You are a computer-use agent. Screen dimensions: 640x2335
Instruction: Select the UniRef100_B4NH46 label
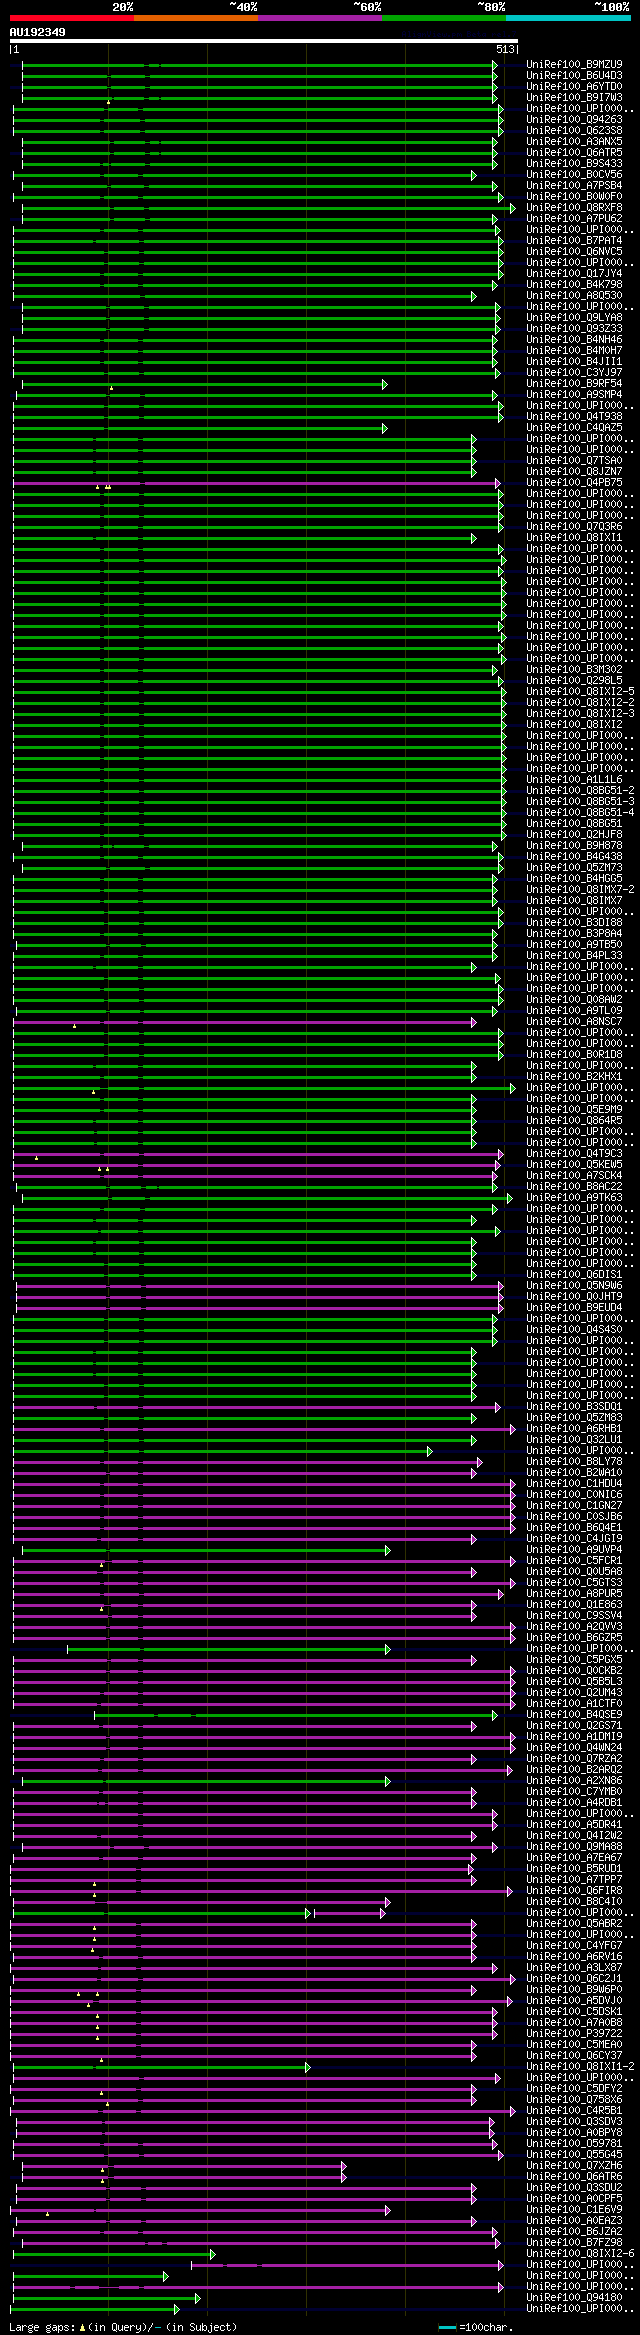pos(574,340)
